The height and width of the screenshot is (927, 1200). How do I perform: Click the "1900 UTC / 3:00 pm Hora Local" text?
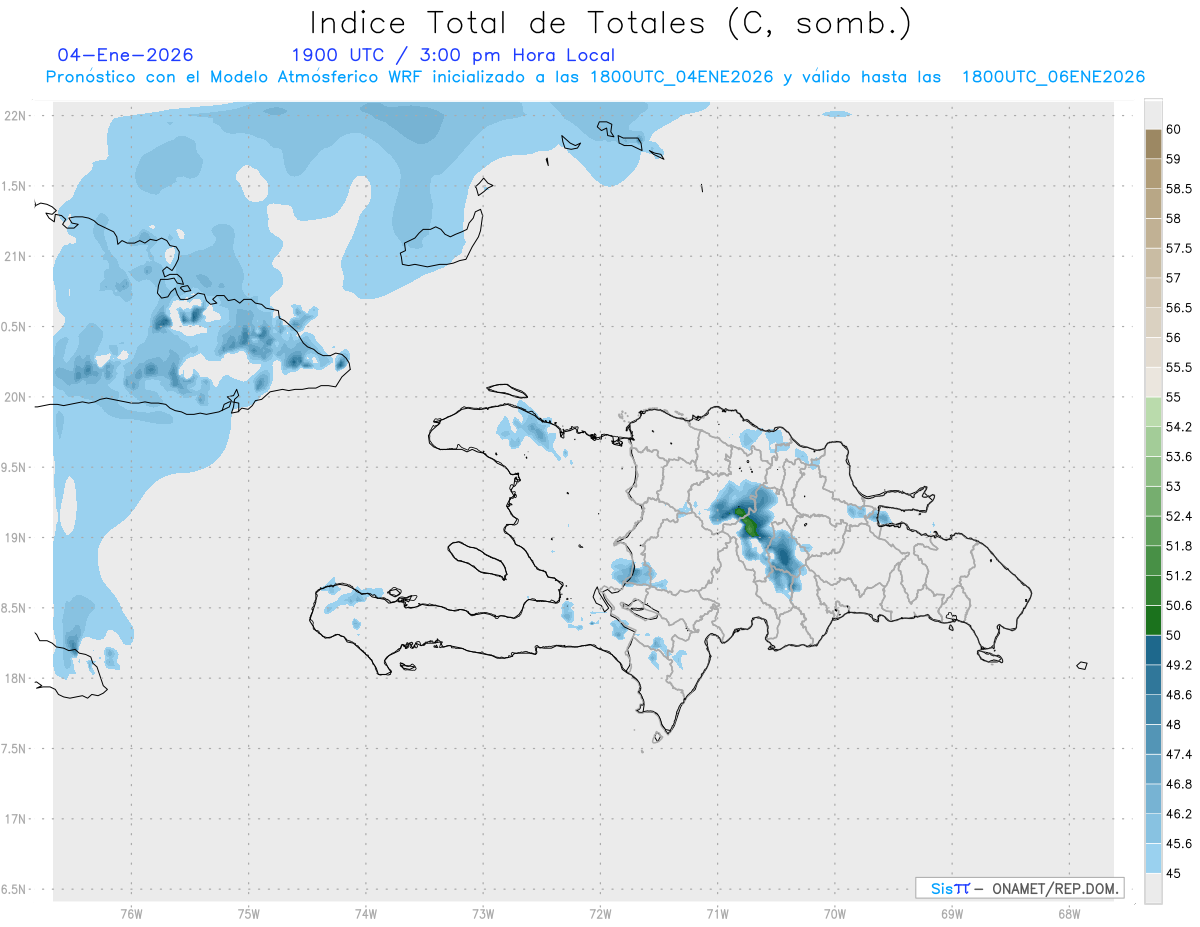point(452,56)
